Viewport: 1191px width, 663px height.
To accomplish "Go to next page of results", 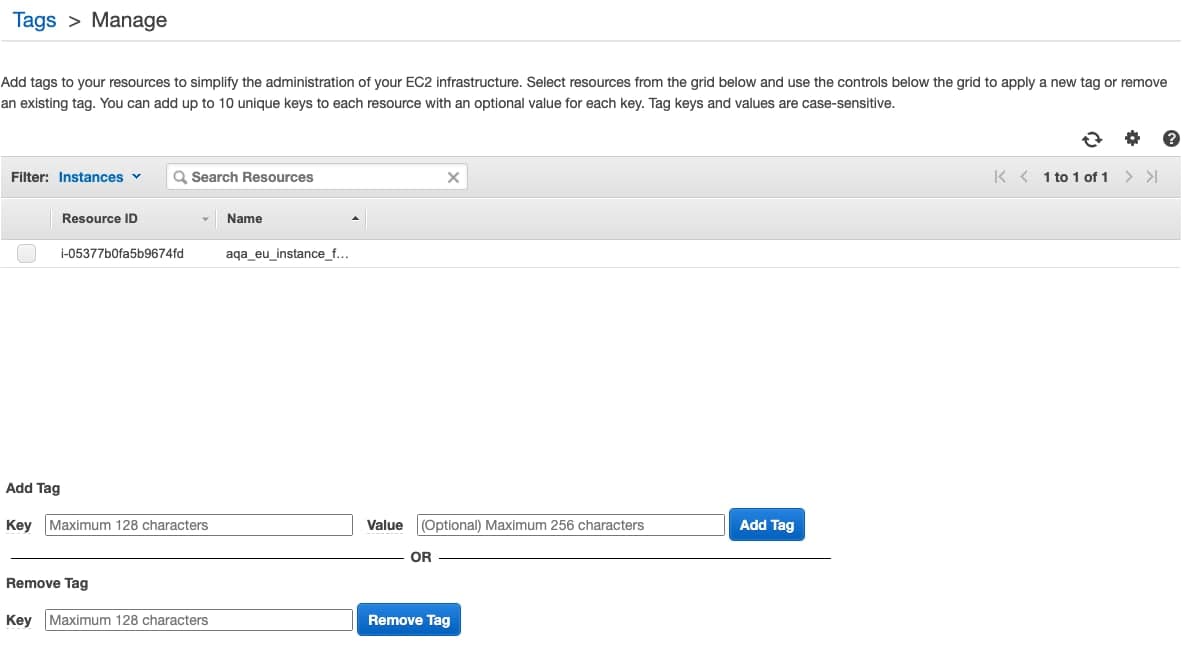I will (1128, 177).
